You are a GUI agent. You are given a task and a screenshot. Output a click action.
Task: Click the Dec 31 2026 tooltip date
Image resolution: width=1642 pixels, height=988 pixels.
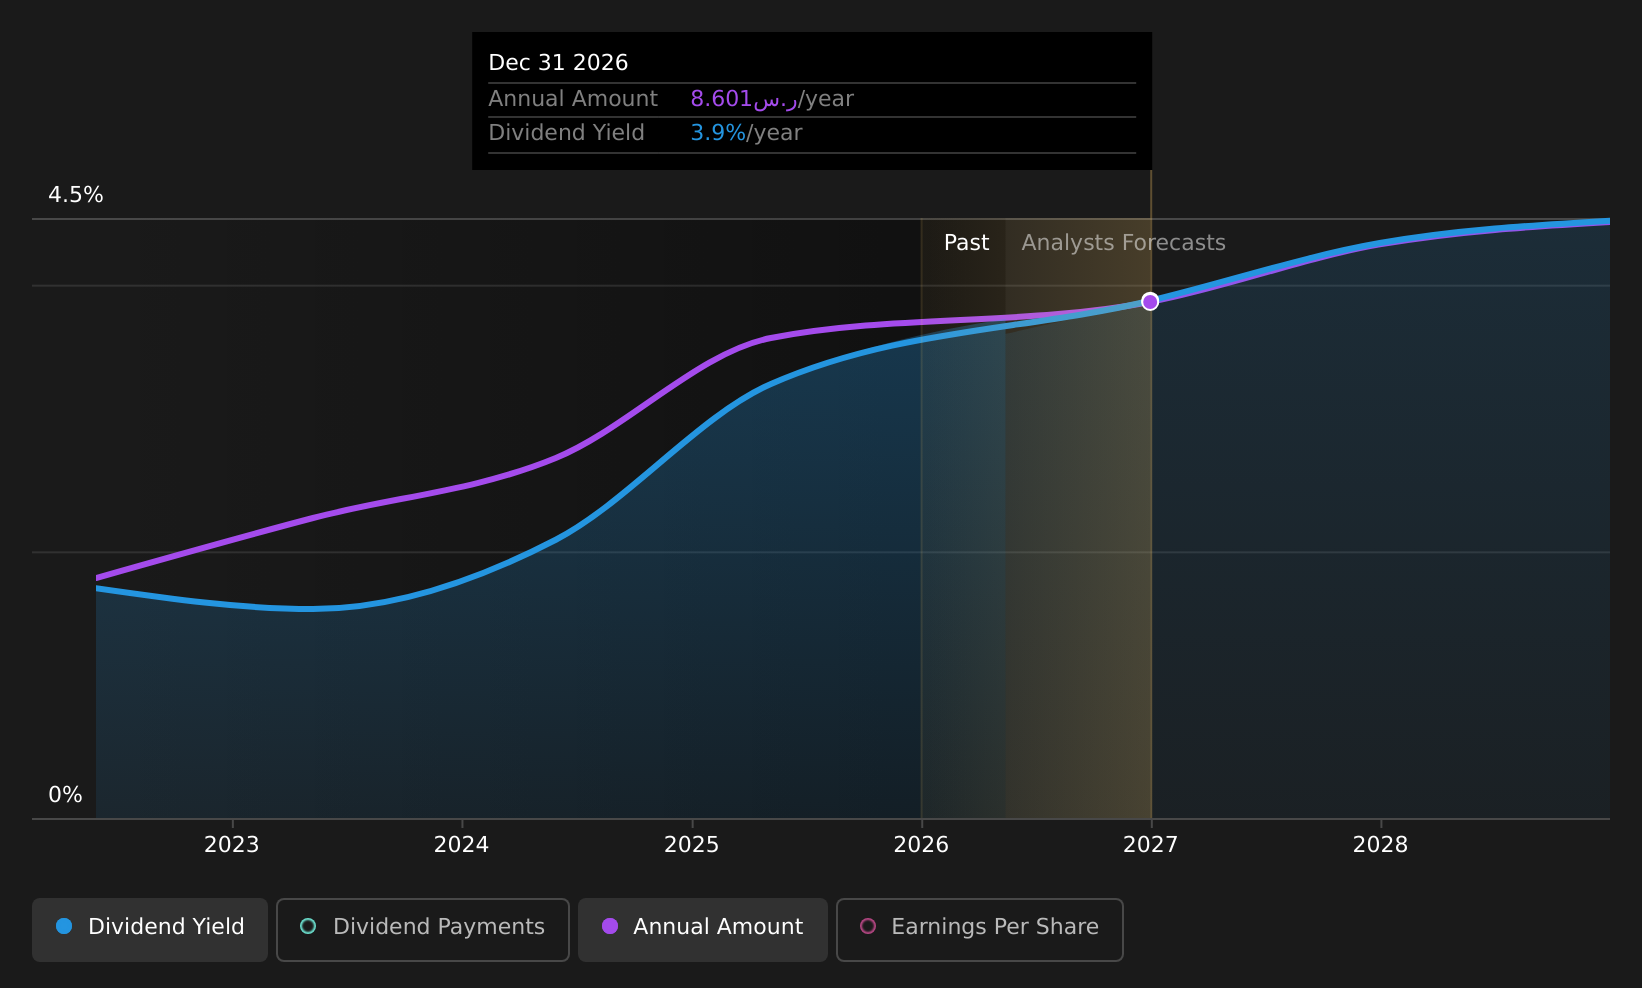[558, 63]
